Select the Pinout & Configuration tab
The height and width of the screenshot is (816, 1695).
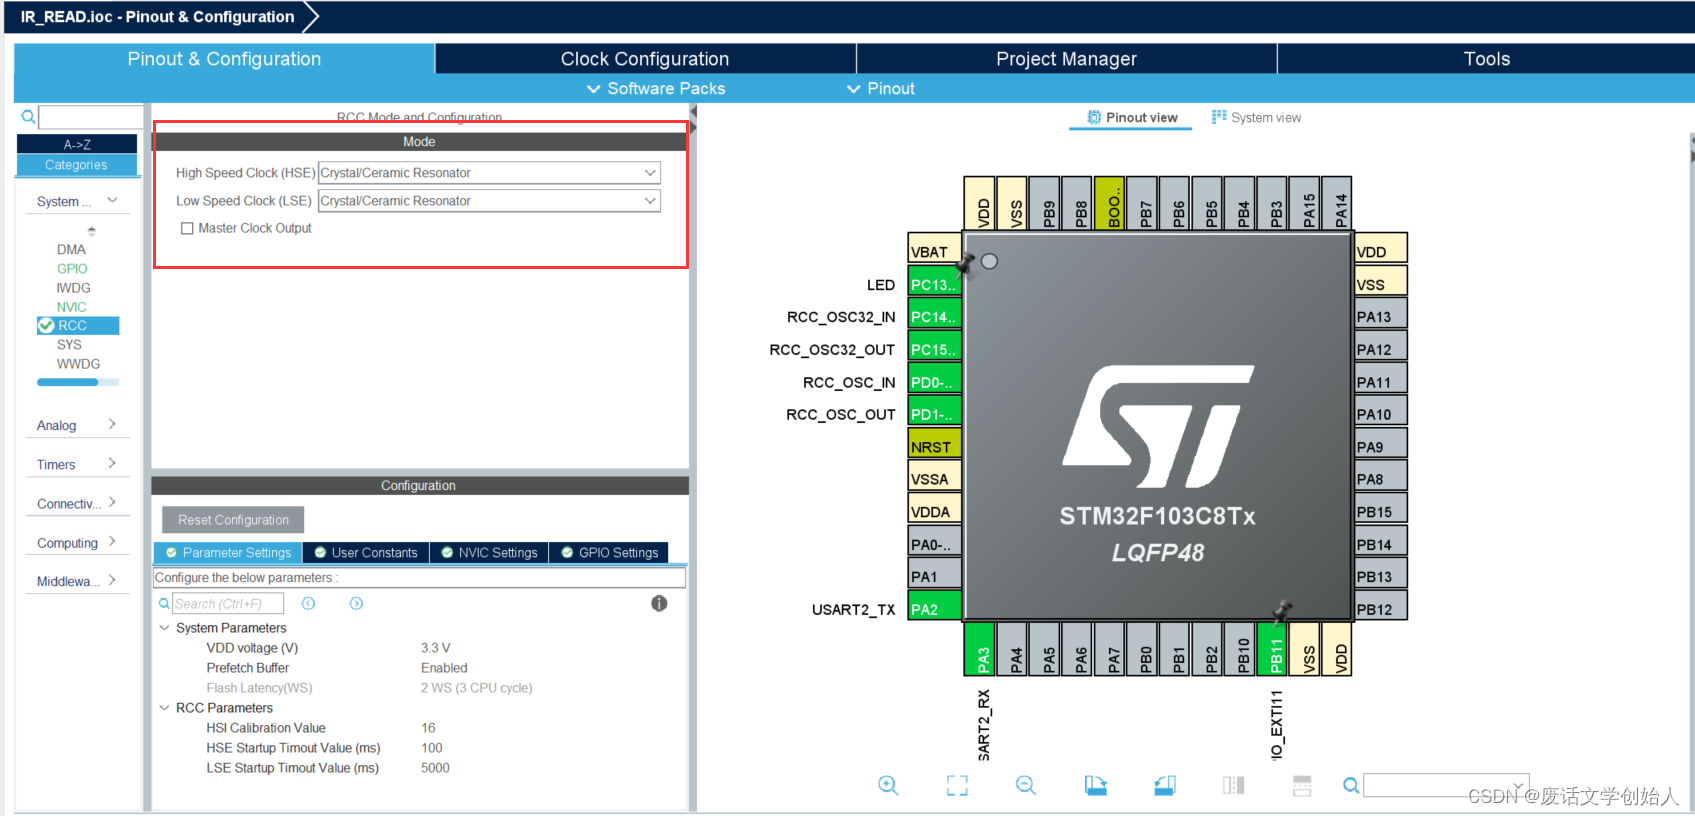coord(224,59)
